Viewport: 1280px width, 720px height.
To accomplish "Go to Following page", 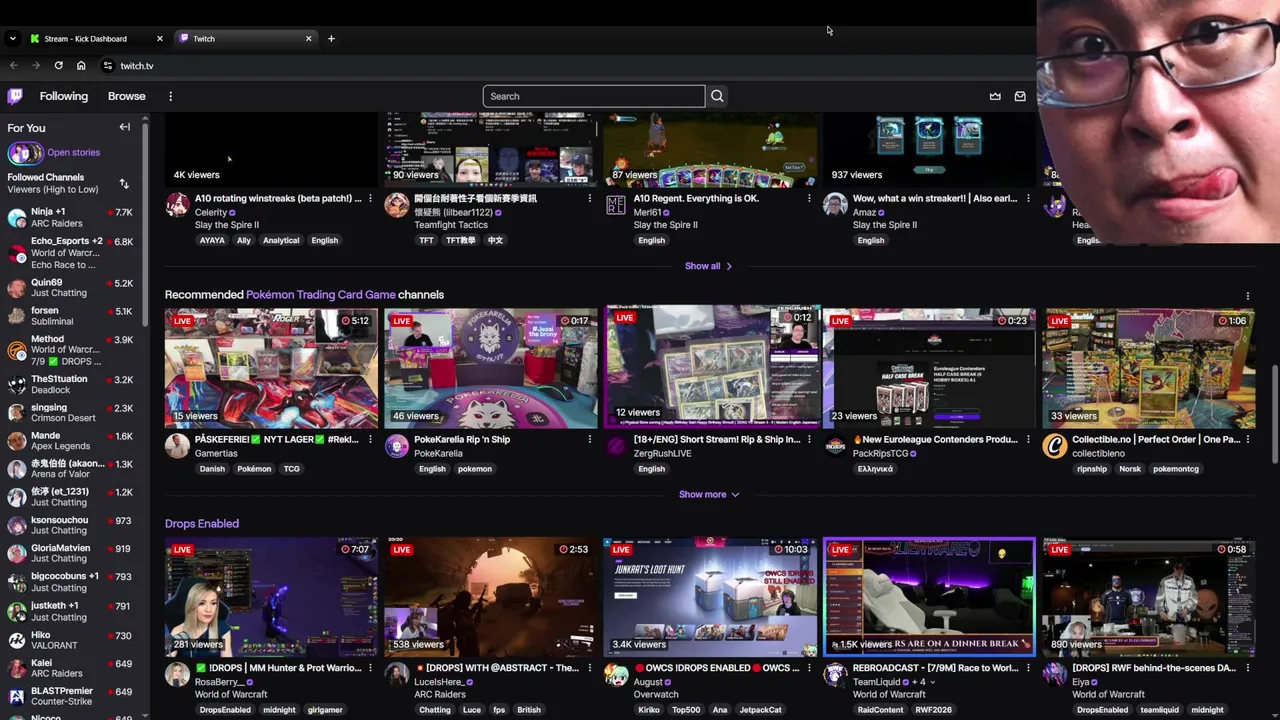I will pos(64,96).
